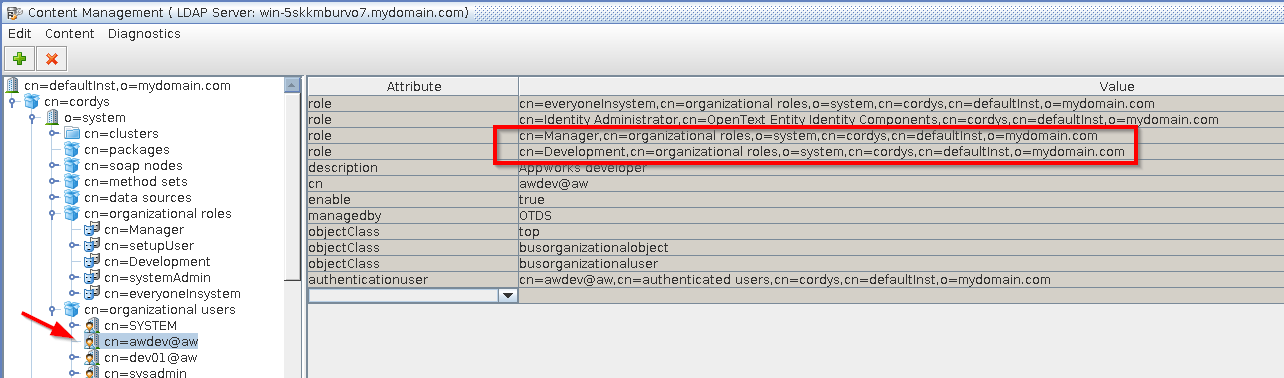Click the 'top' objectClass value cell
The image size is (1284, 378).
click(x=901, y=232)
